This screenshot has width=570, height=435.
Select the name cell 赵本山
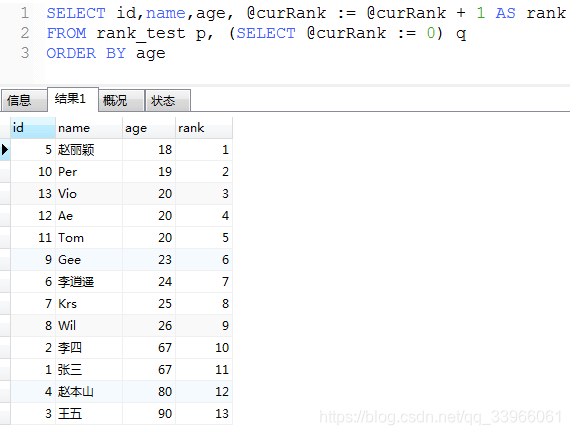(89, 392)
